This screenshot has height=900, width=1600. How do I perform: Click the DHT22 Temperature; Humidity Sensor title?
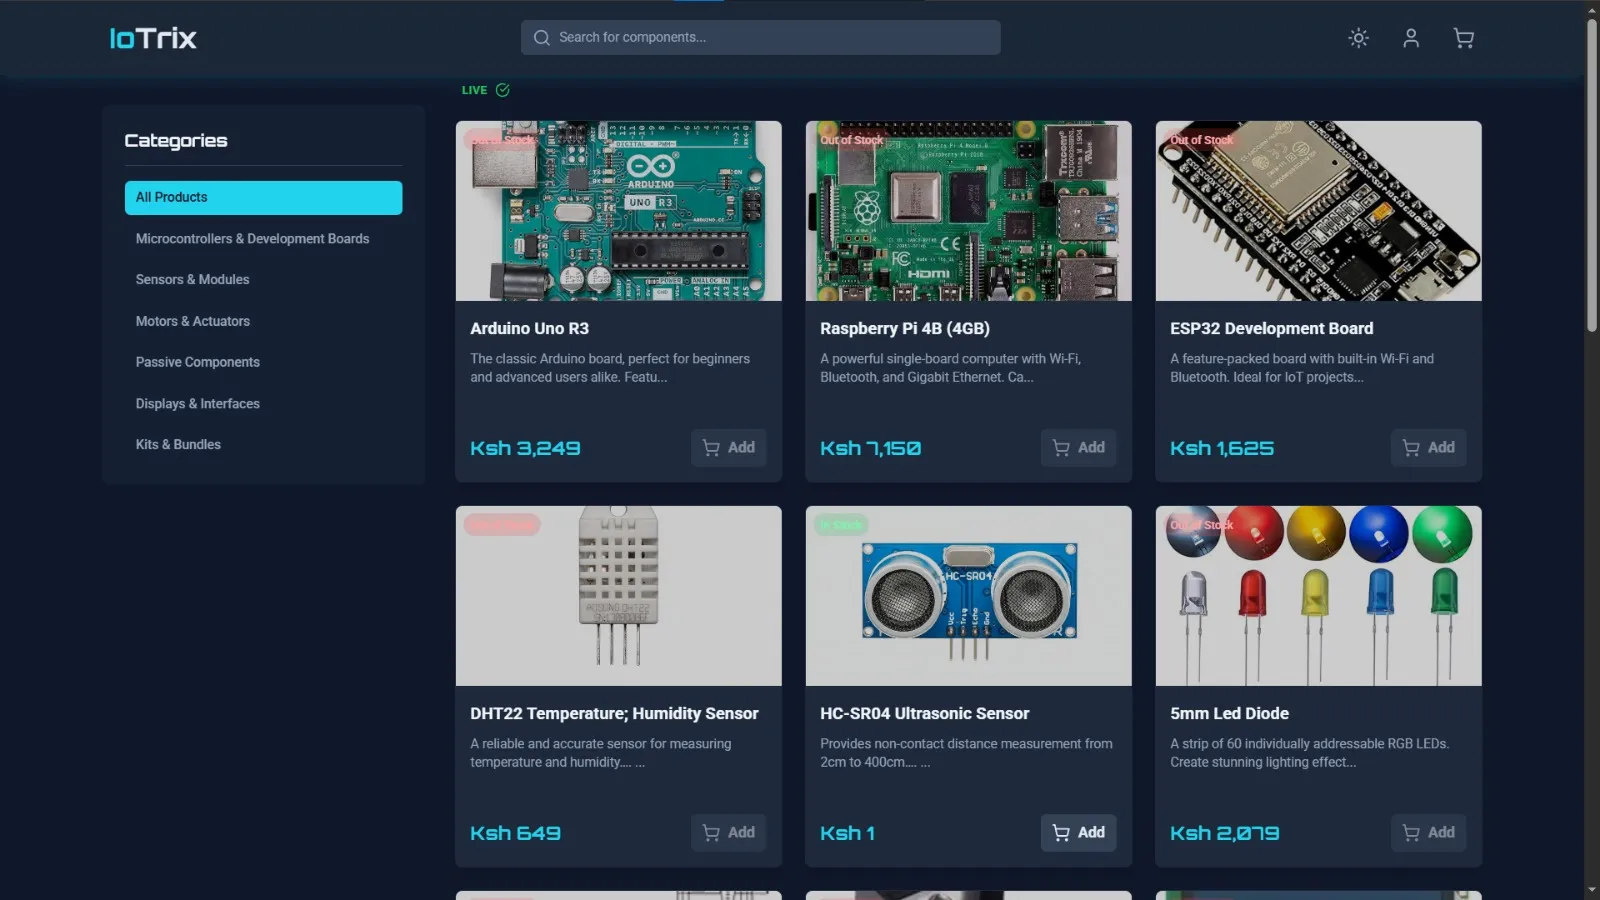(614, 714)
